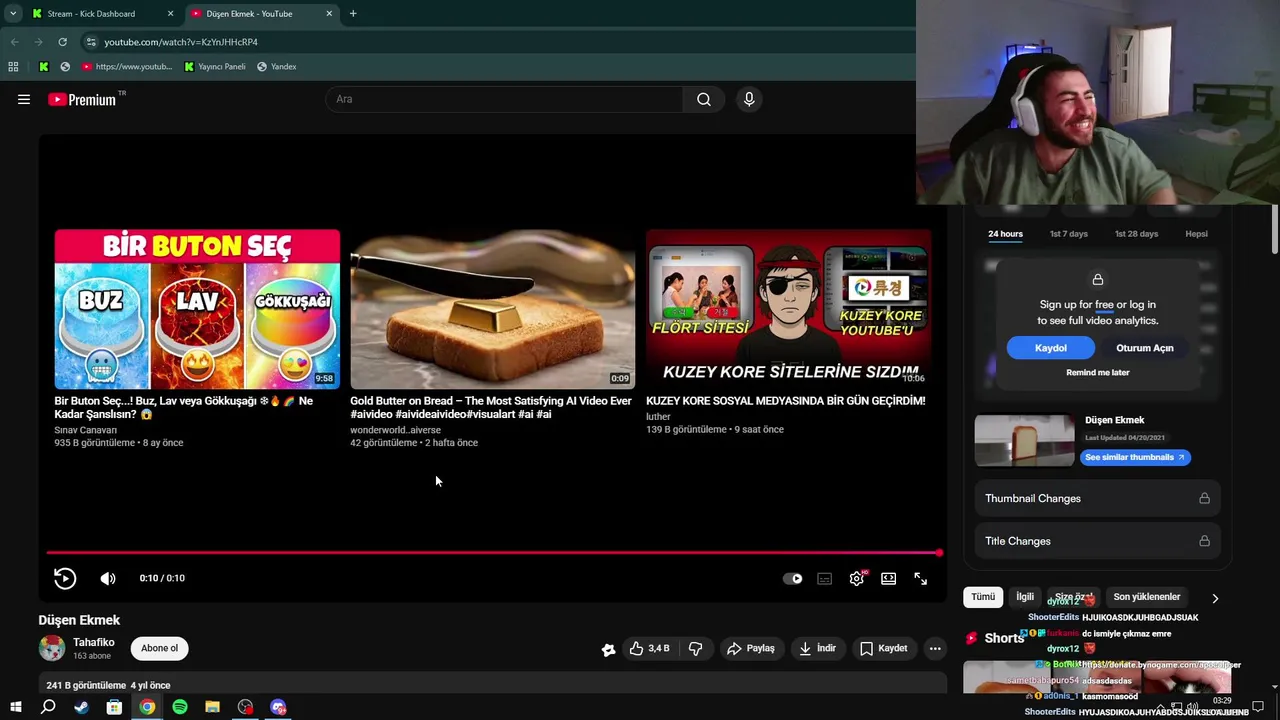Open the Bir Buton Seç suggested video thumbnail
Screen dimensions: 1280x720
pyautogui.click(x=197, y=309)
